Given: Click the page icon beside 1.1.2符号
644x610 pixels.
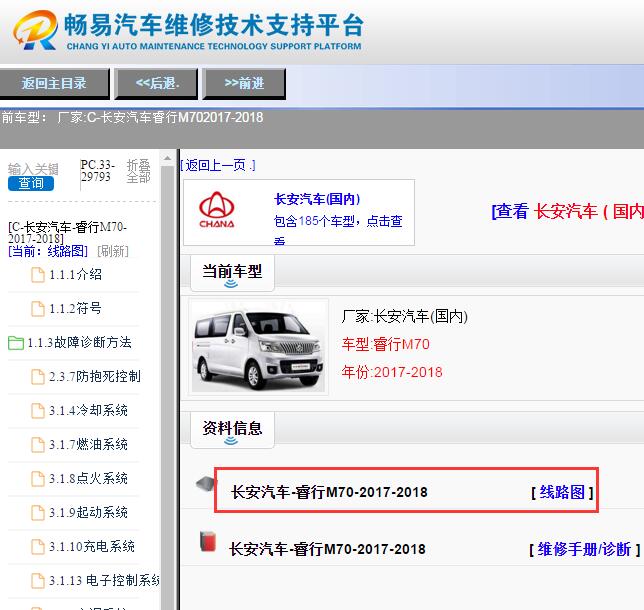Looking at the screenshot, I should click(38, 308).
